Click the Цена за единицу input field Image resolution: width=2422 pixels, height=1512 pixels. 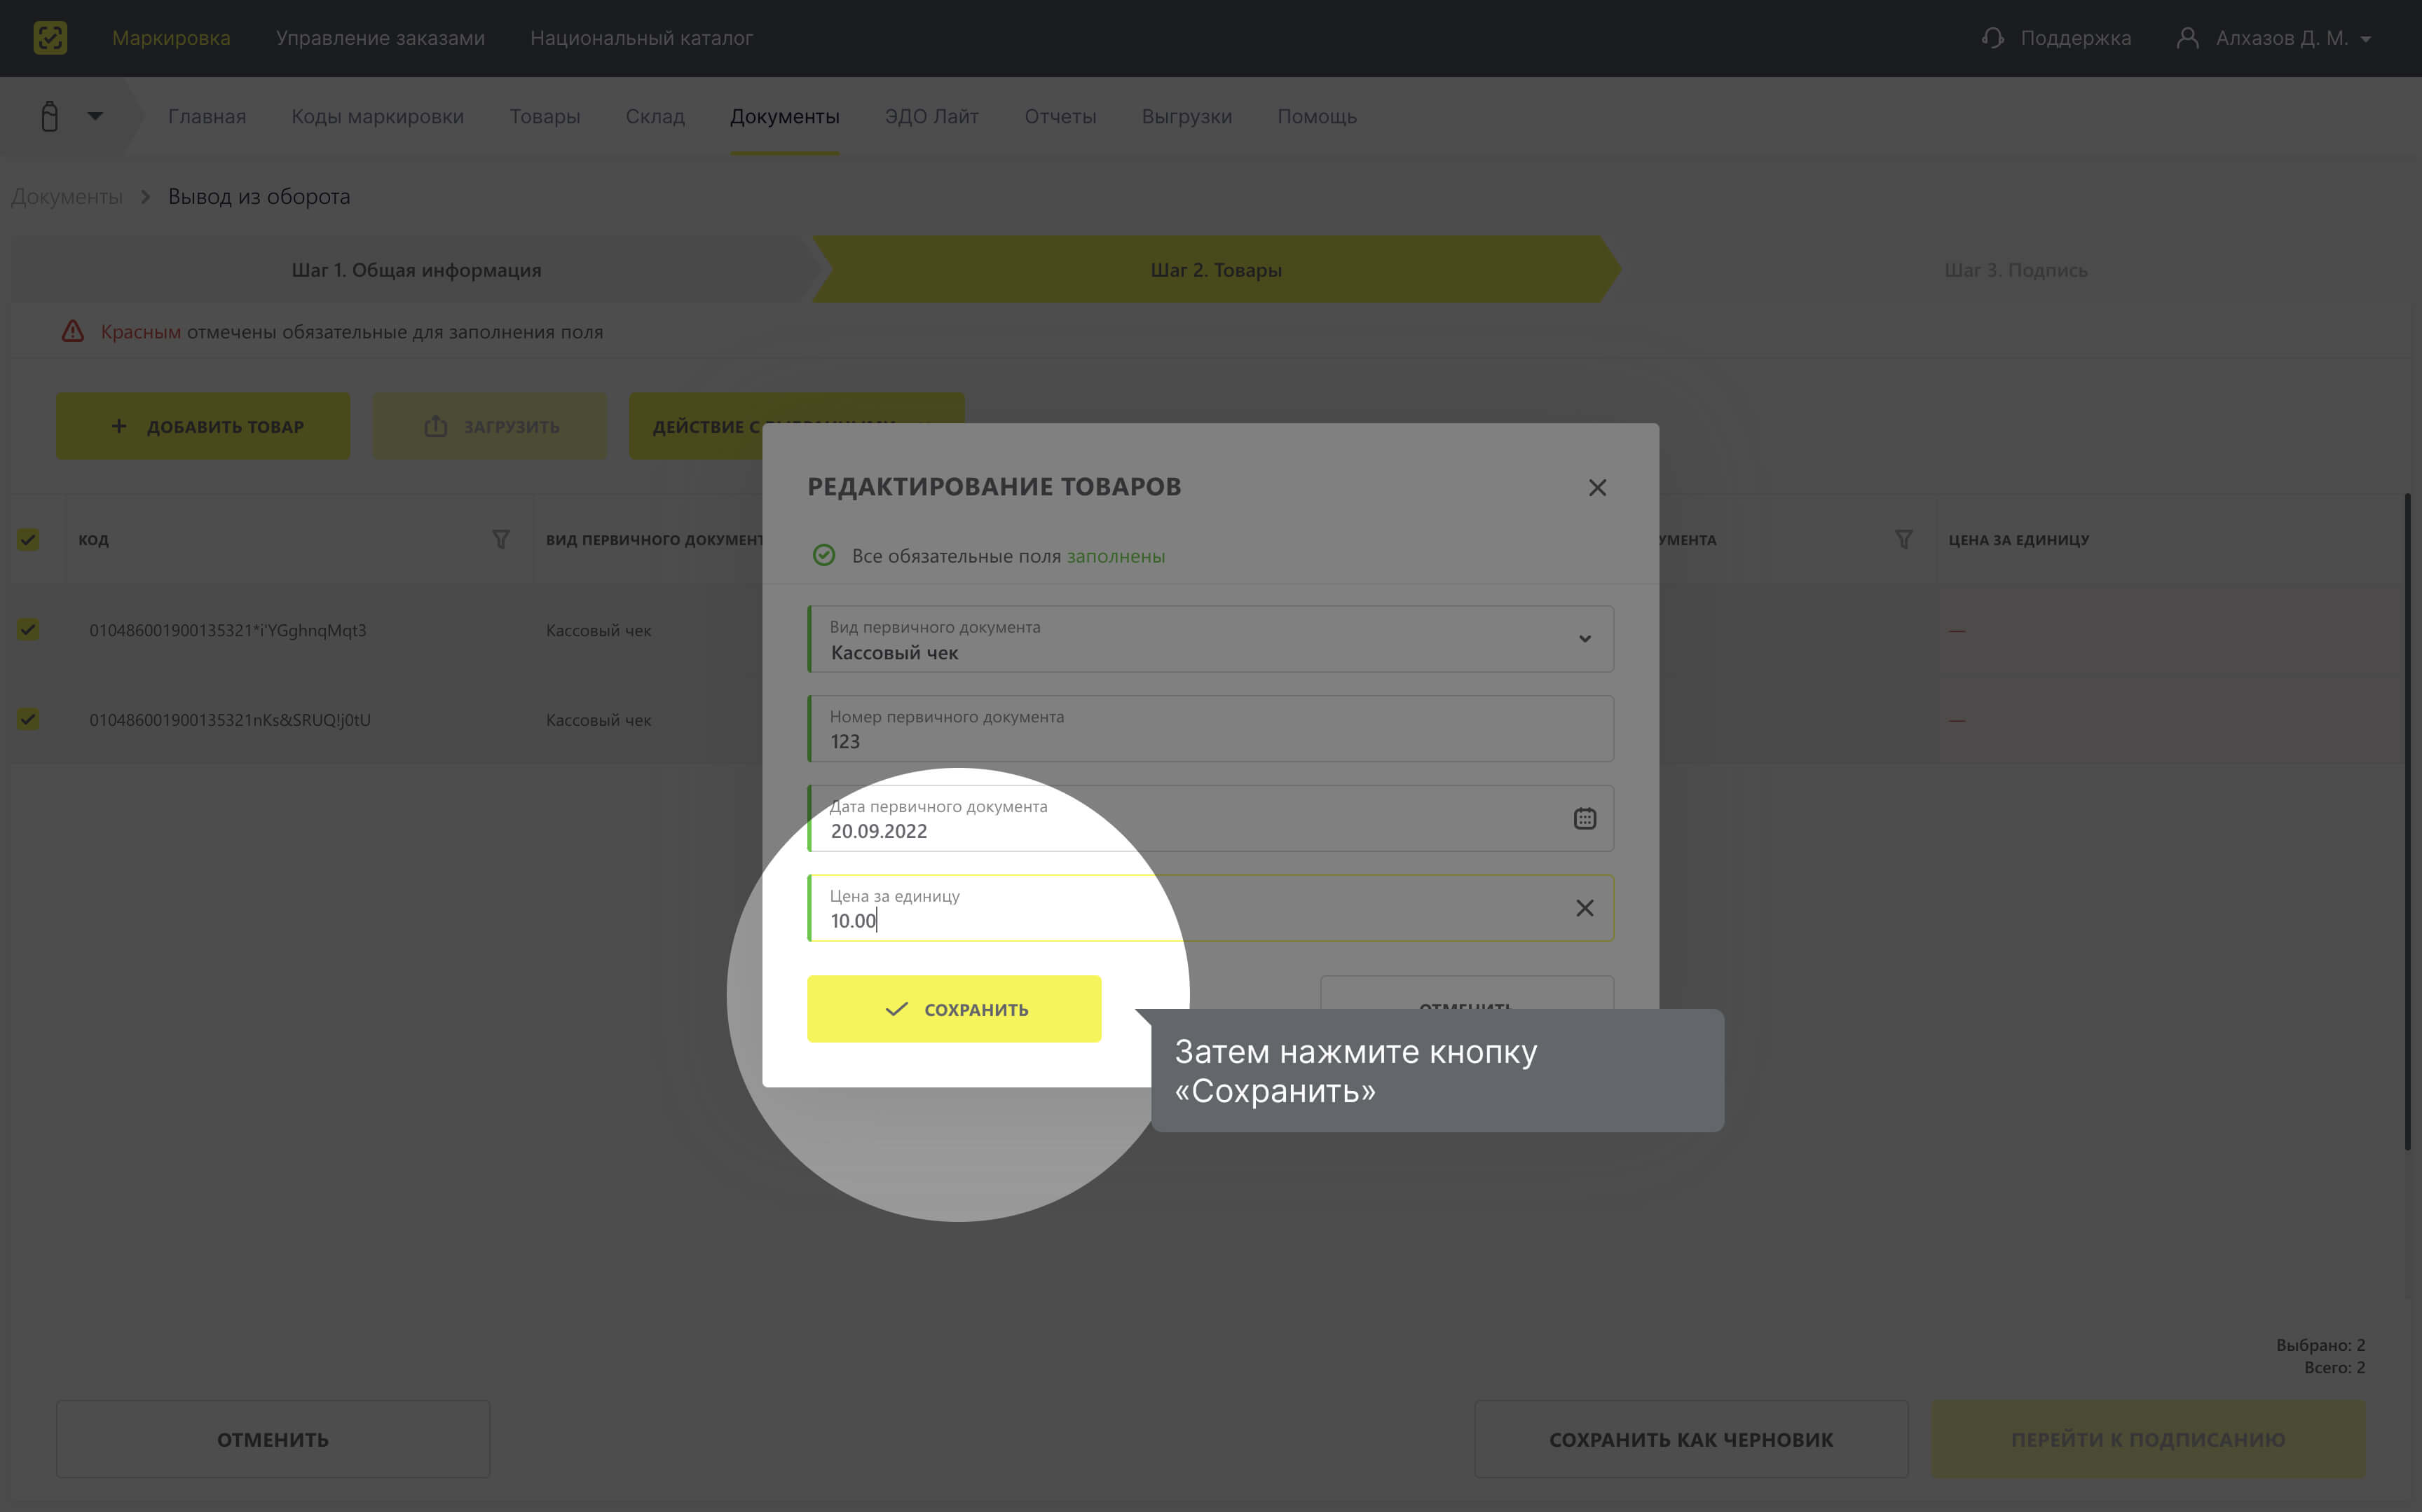coord(1210,908)
